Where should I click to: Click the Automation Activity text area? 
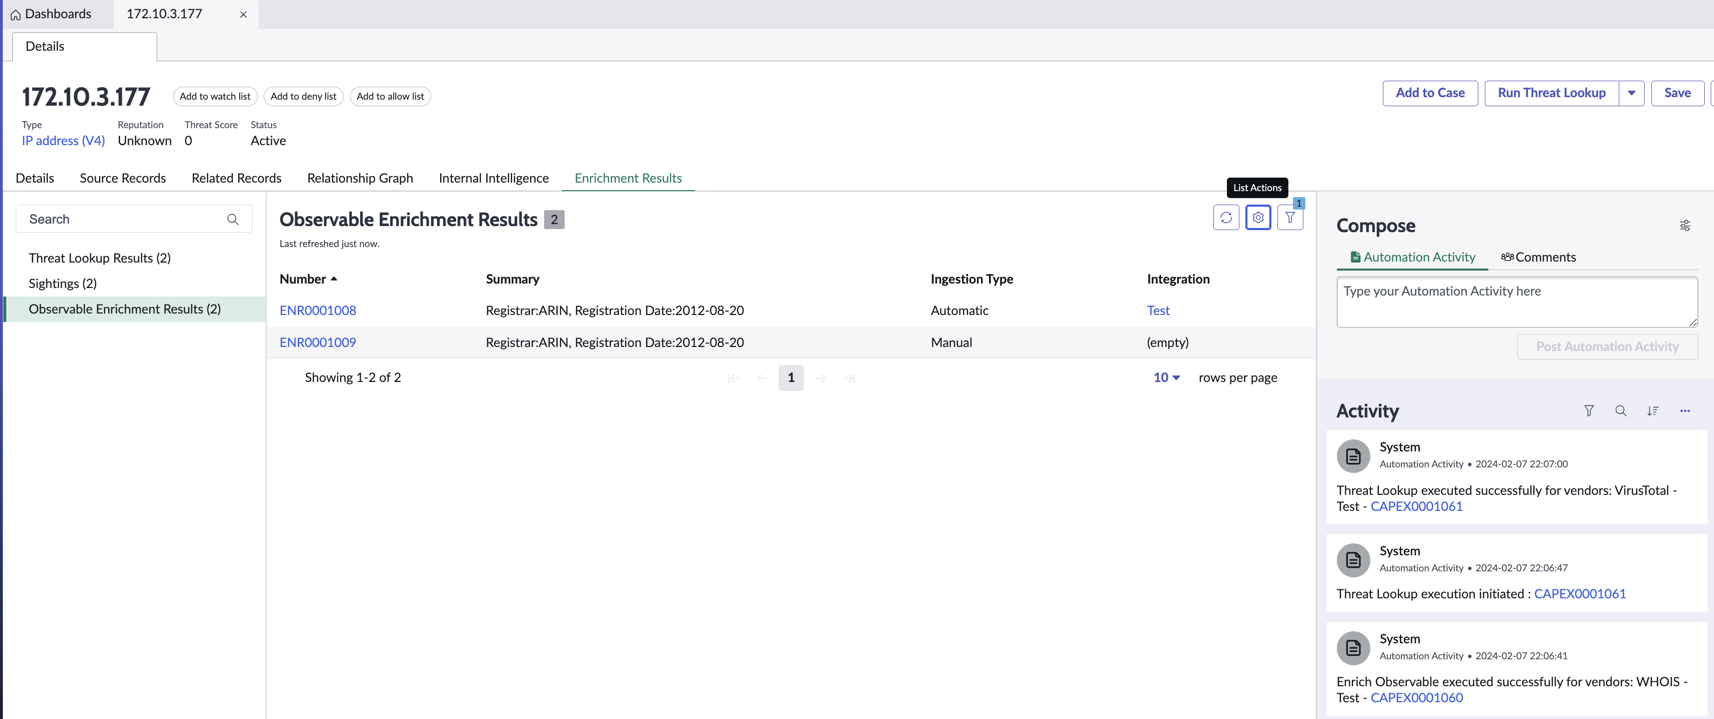1517,302
